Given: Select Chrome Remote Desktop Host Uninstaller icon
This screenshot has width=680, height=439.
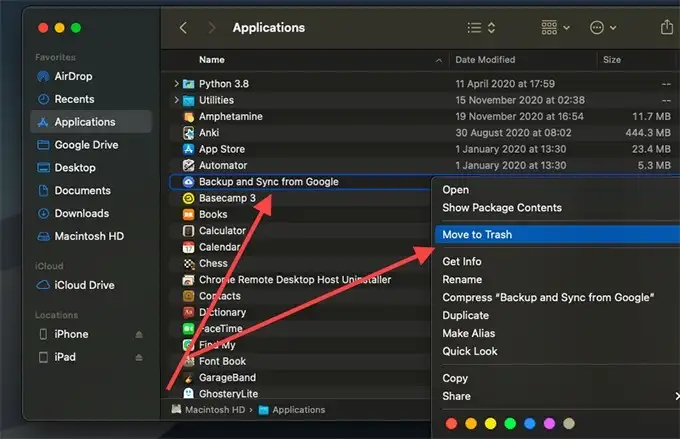Looking at the screenshot, I should 189,280.
